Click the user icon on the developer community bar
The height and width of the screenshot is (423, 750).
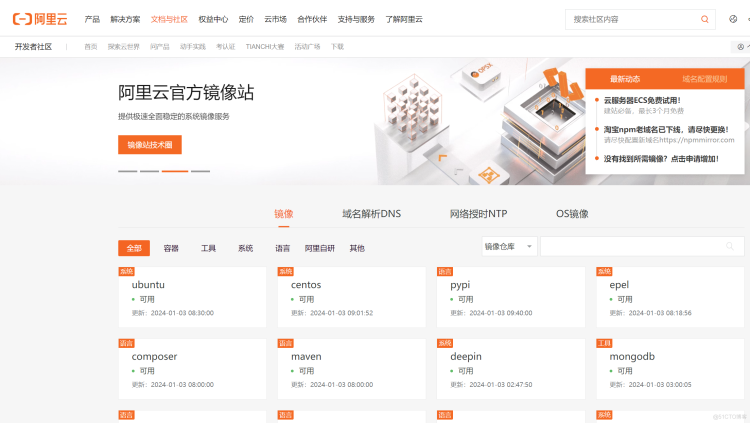pos(740,47)
